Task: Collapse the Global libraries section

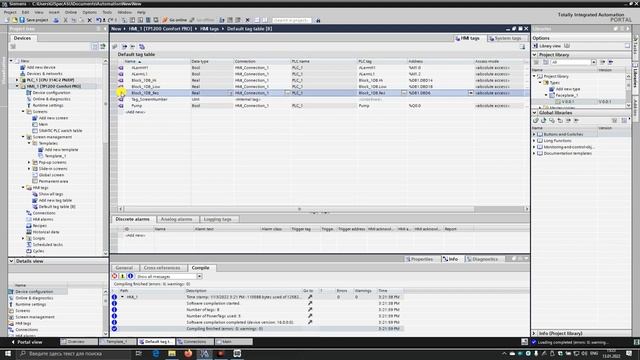Action: click(535, 113)
